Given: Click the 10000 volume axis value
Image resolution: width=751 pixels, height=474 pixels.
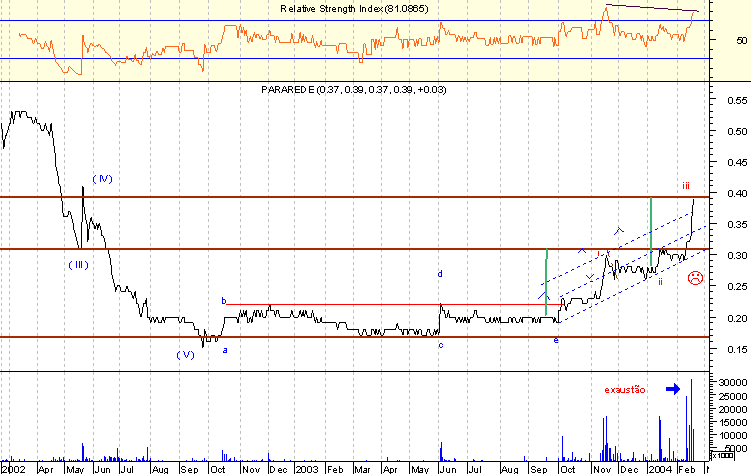Looking at the screenshot, I should coord(733,435).
